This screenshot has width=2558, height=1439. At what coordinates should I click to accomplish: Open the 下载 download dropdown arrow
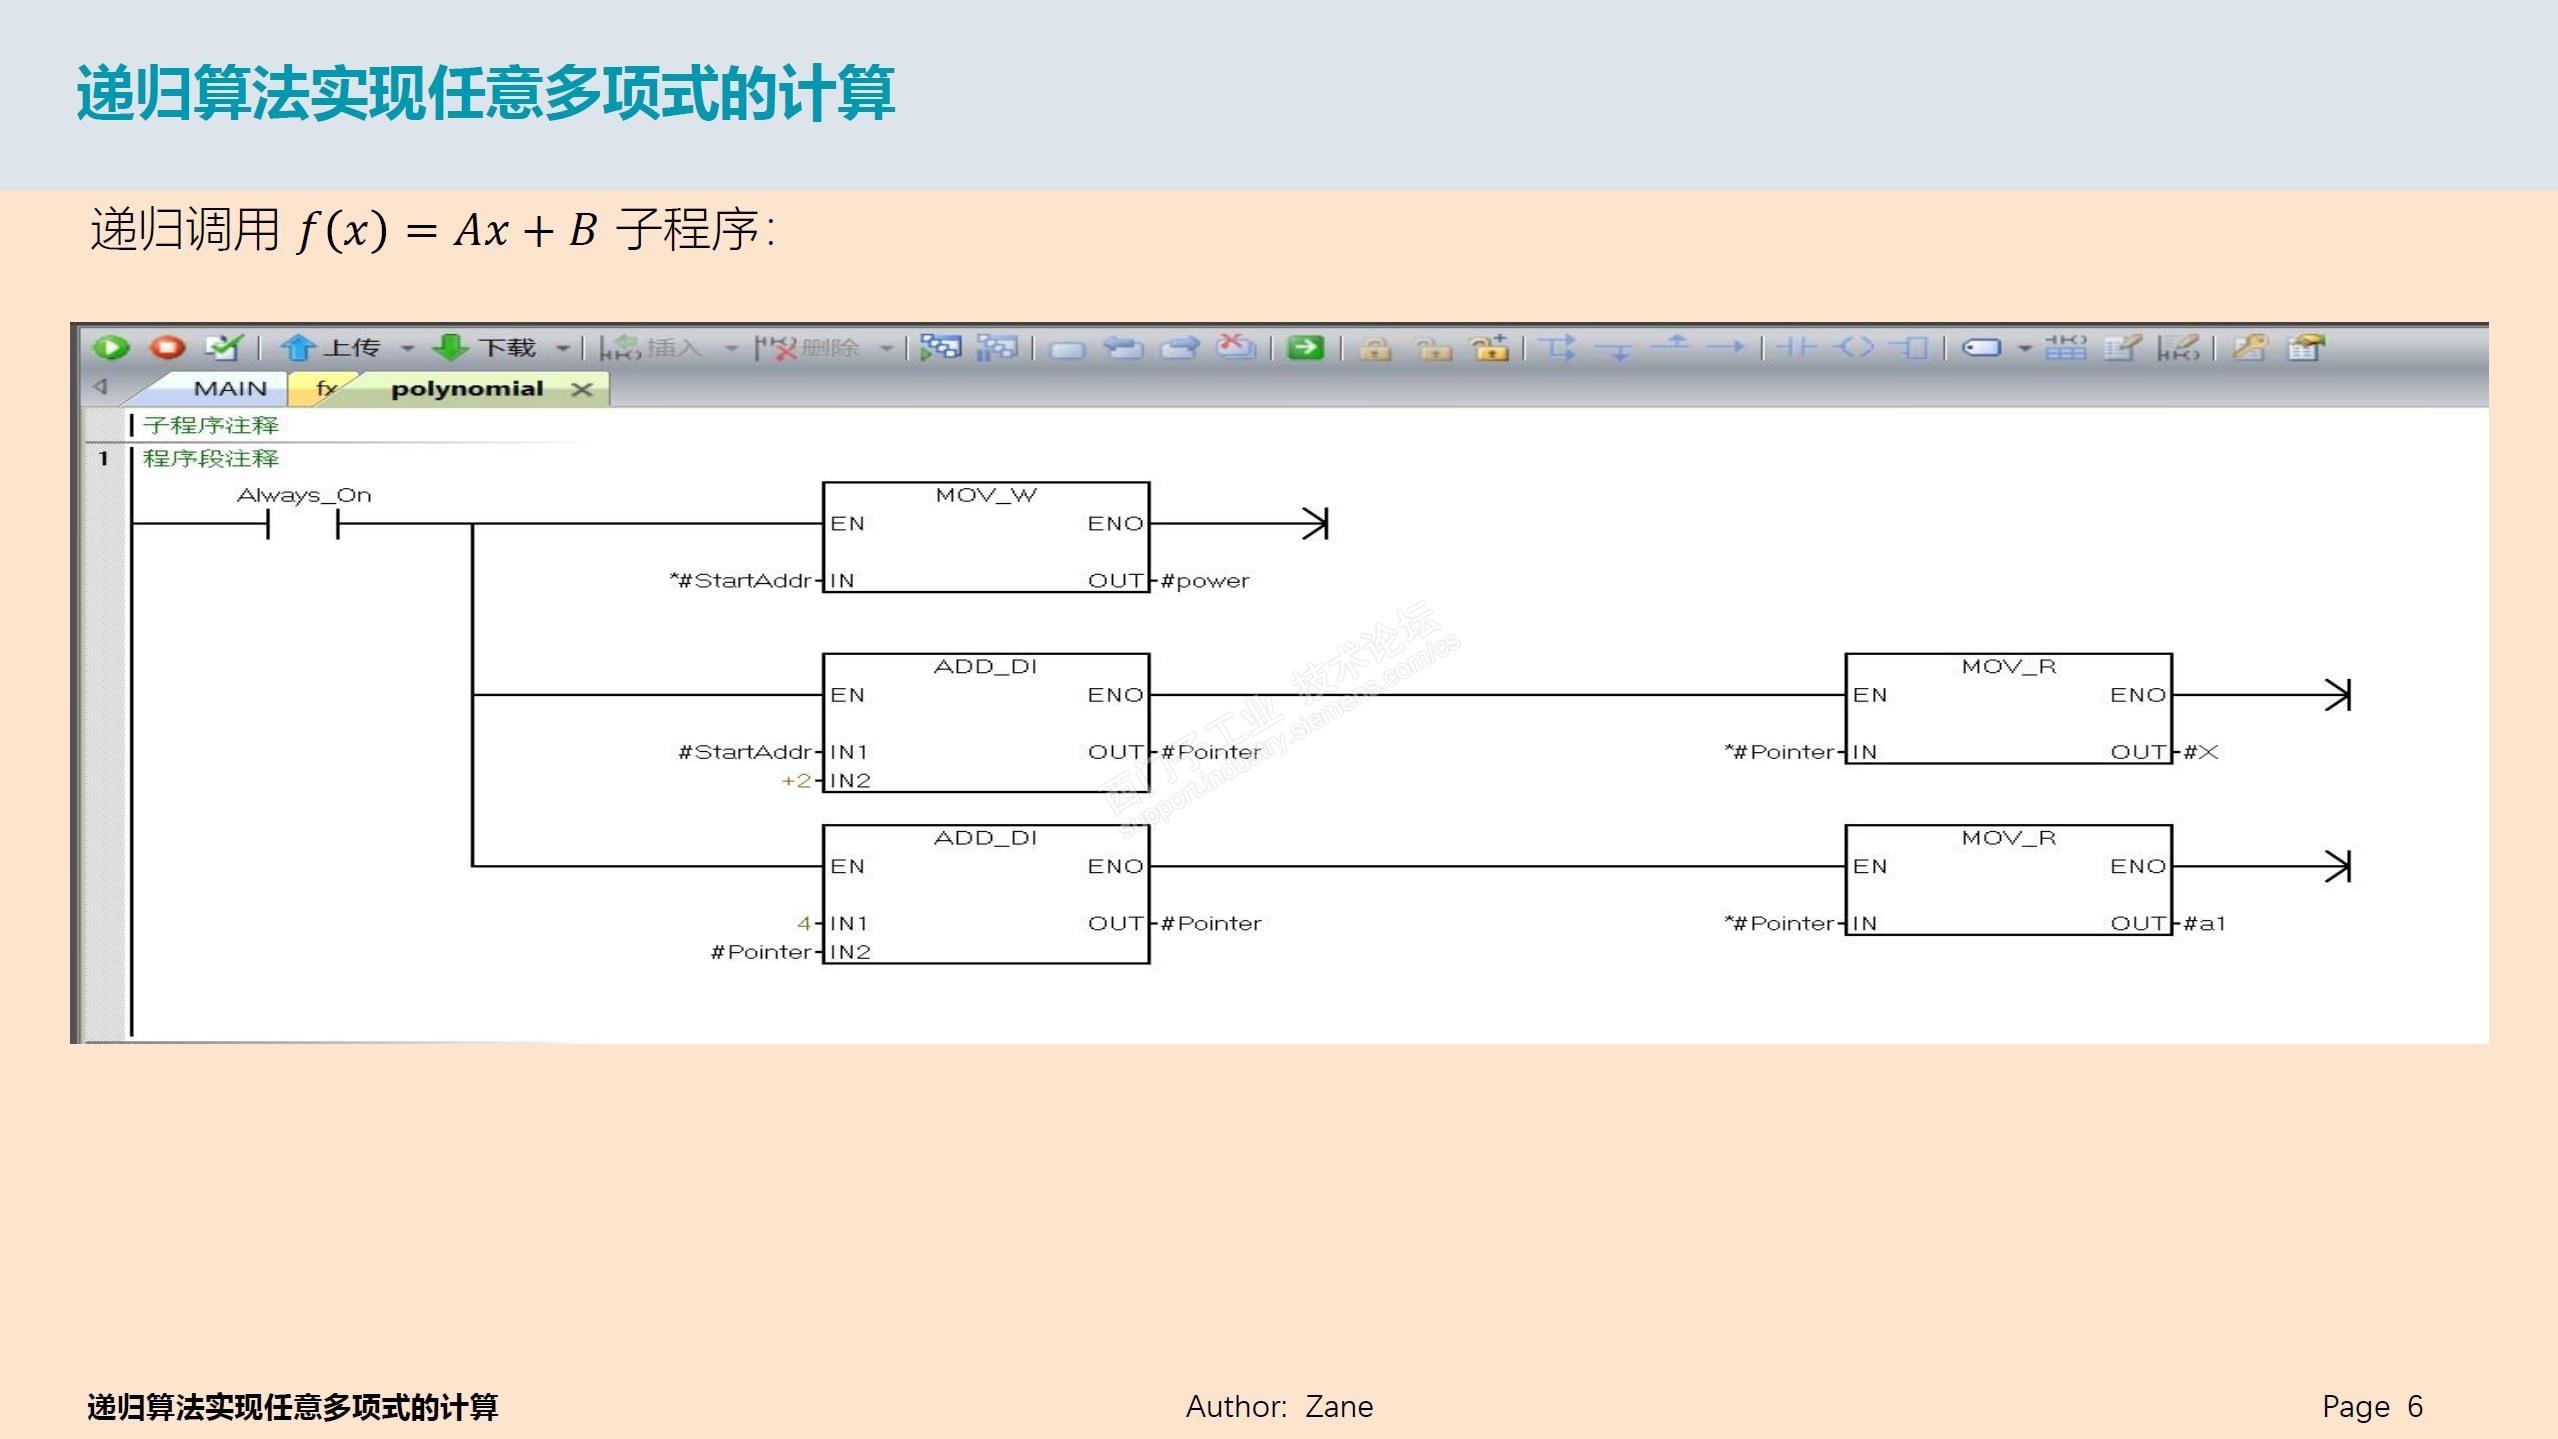click(563, 349)
